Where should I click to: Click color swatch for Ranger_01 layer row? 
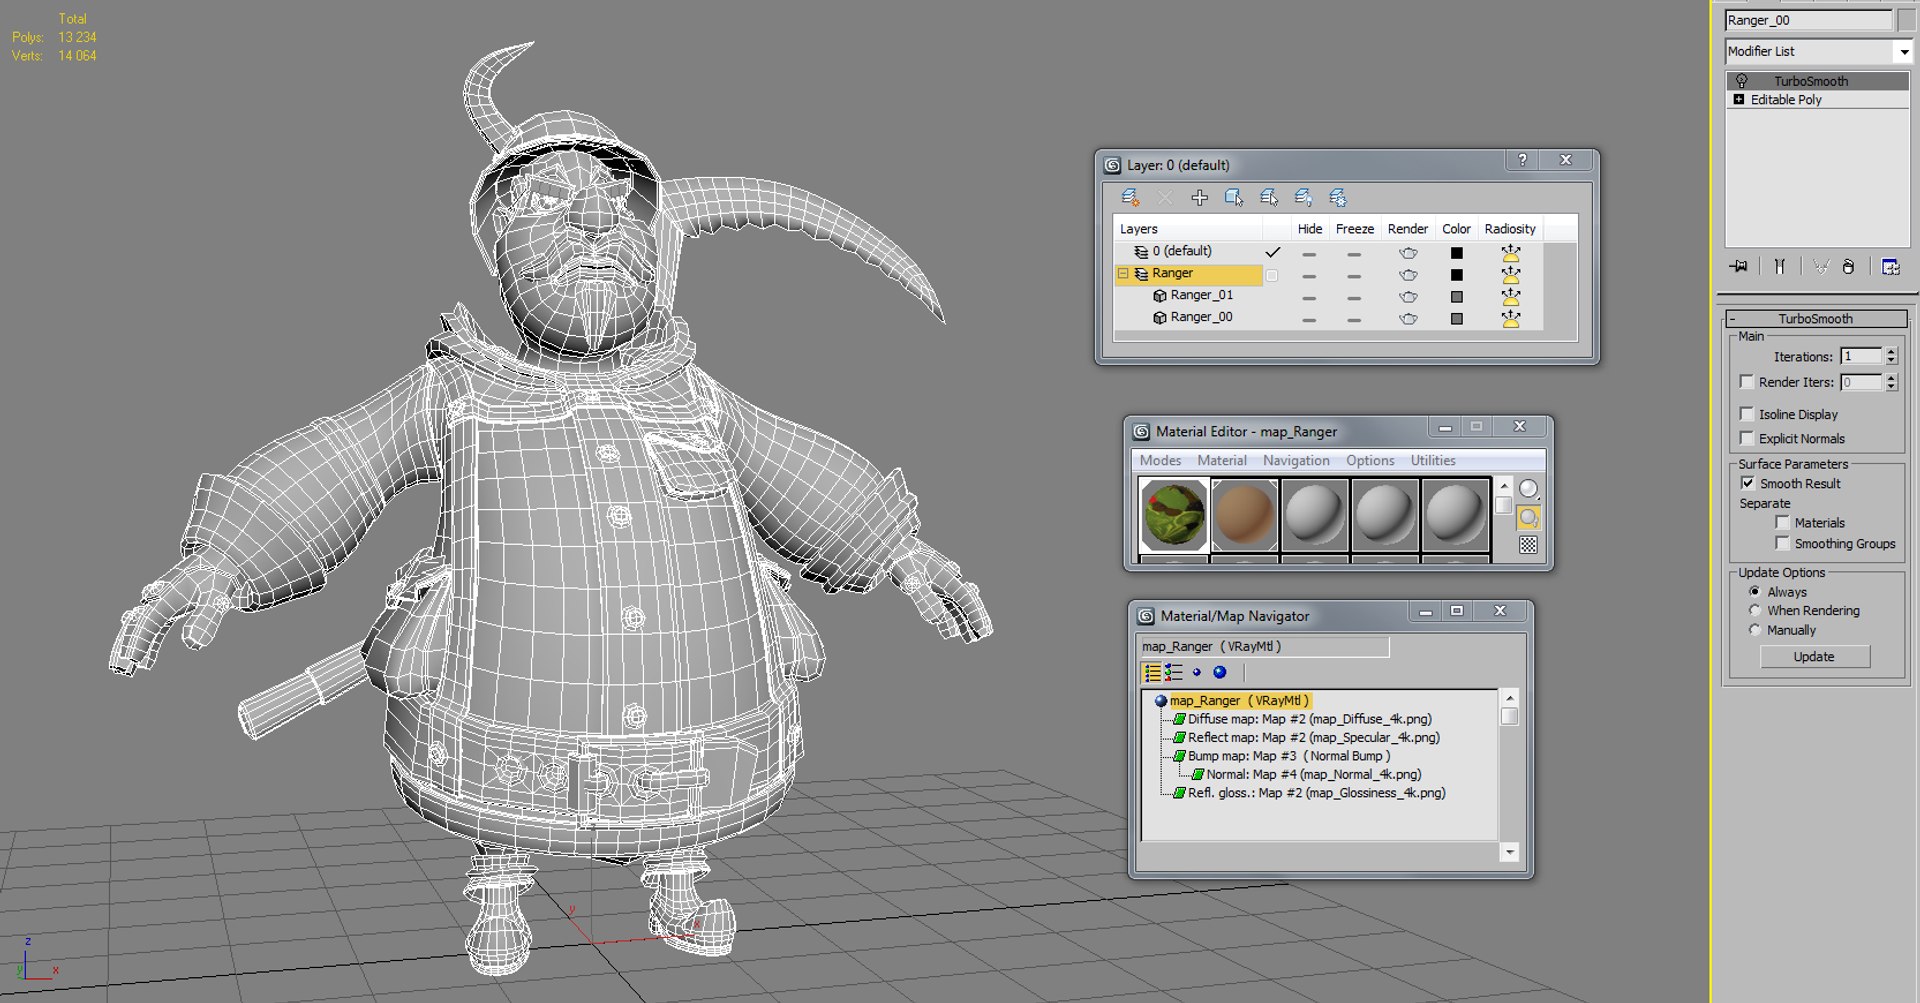coord(1456,296)
